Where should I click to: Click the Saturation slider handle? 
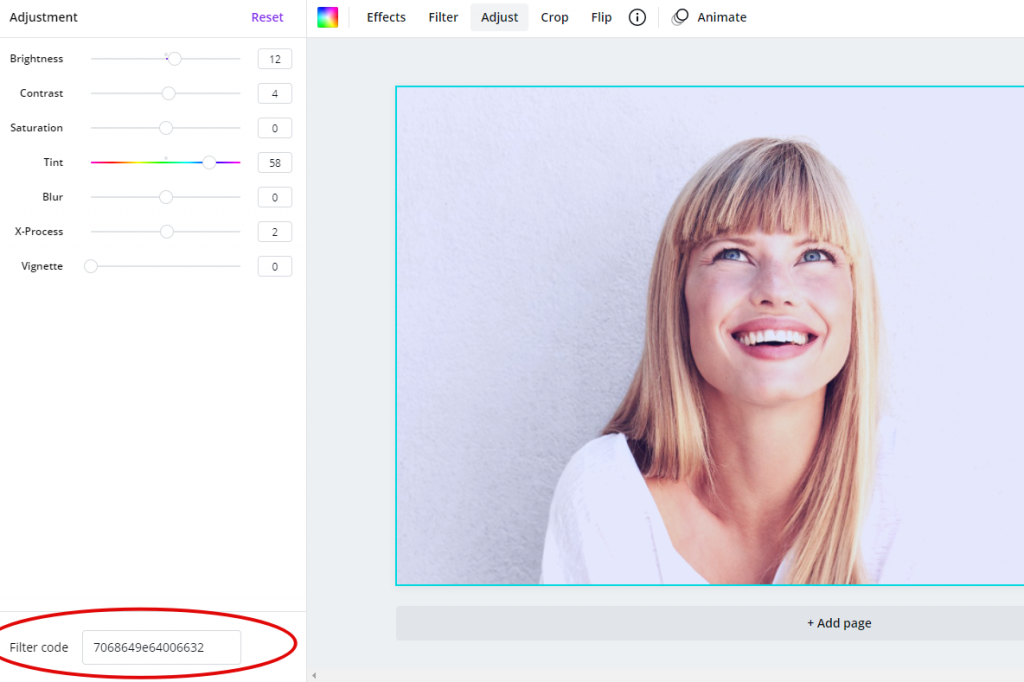click(x=166, y=128)
